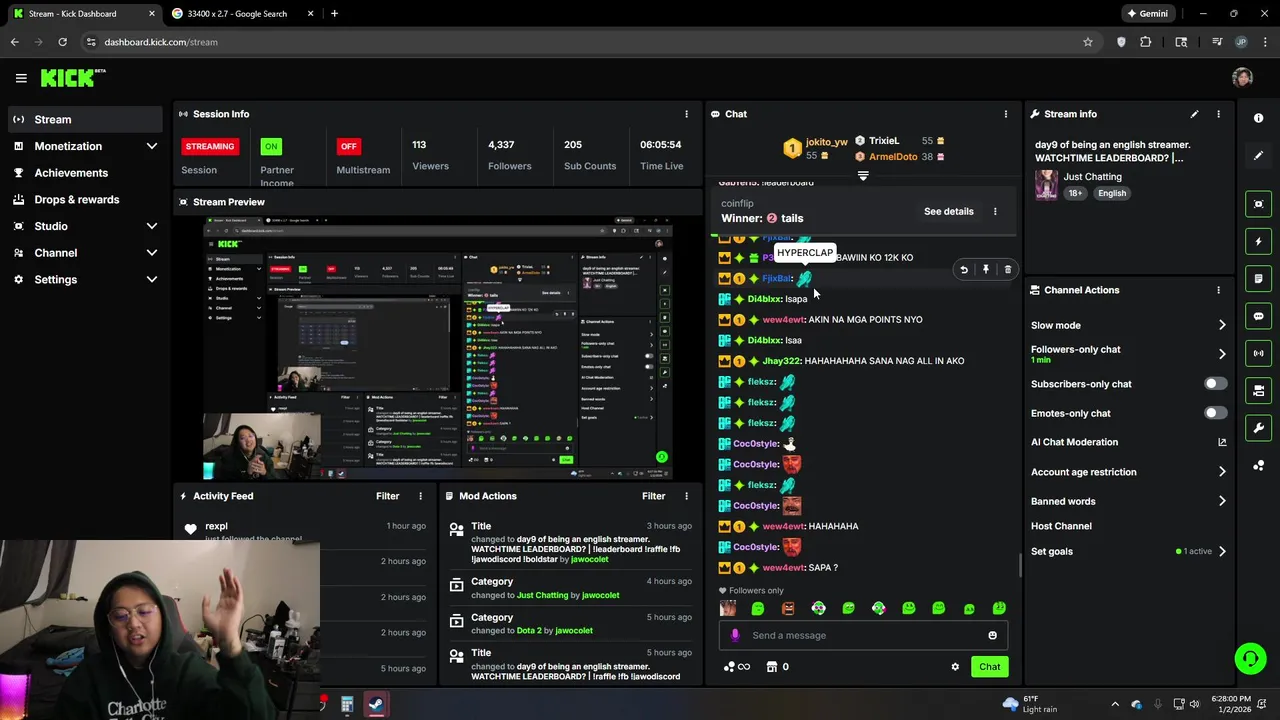Open info icon in right sidebar

(1258, 118)
